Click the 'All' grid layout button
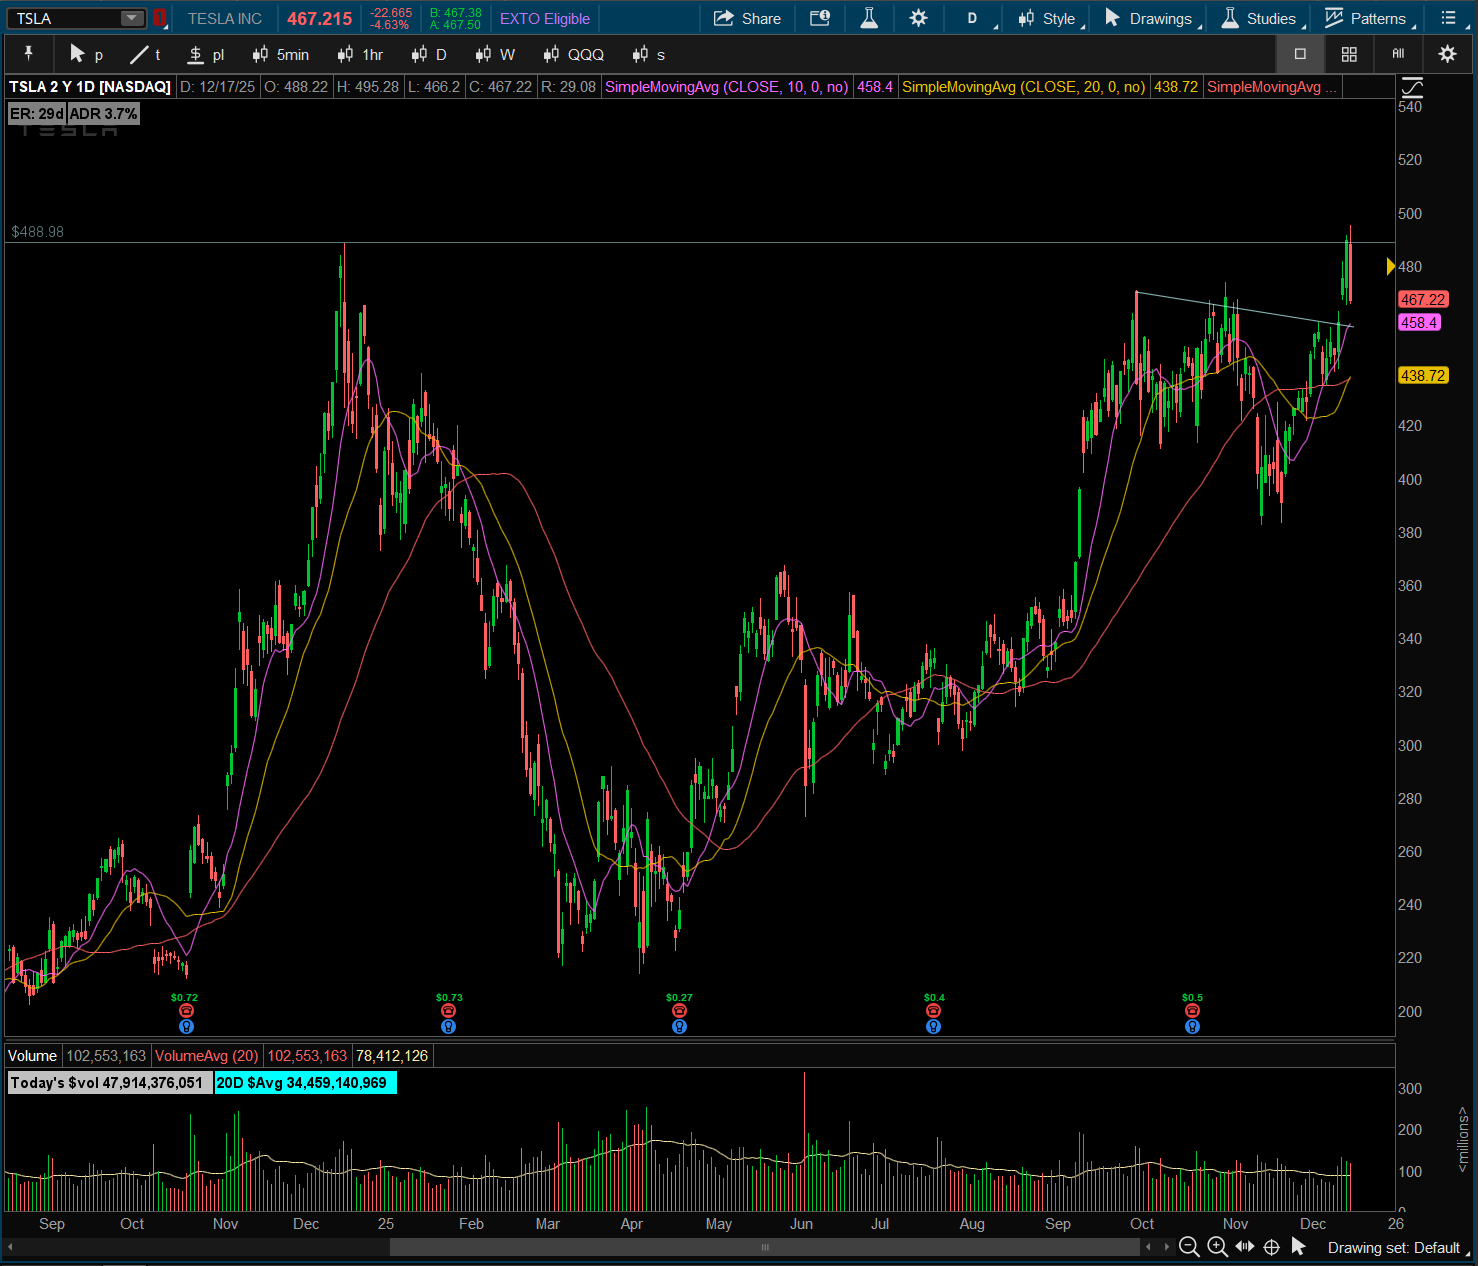The image size is (1478, 1266). [1398, 54]
